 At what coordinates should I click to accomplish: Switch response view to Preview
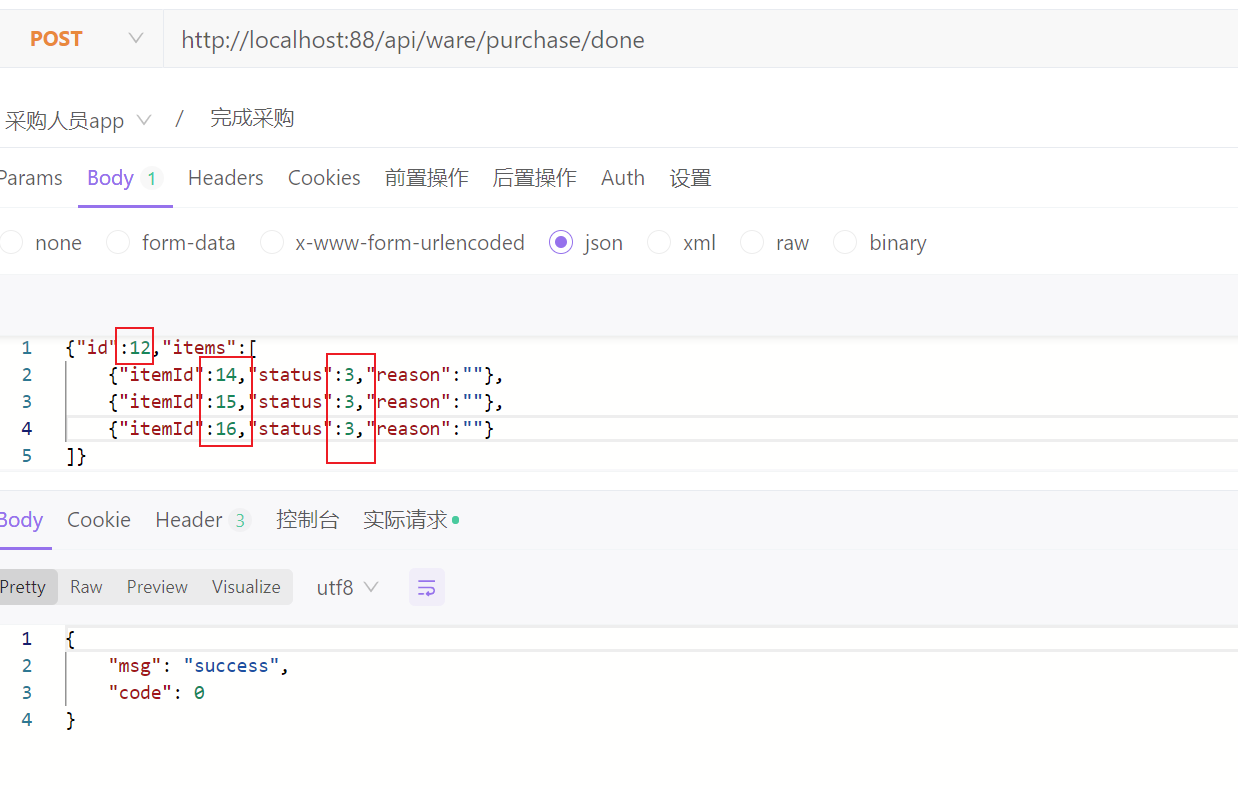[157, 587]
